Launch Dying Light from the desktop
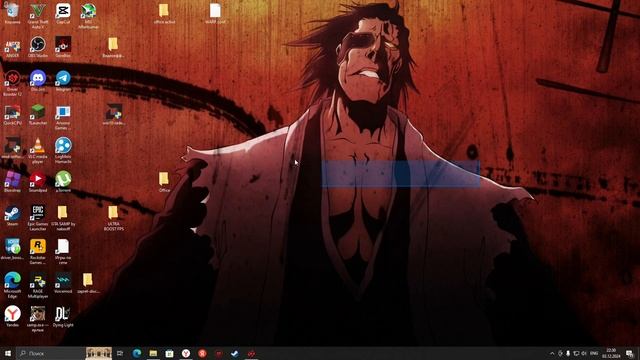 point(63,316)
